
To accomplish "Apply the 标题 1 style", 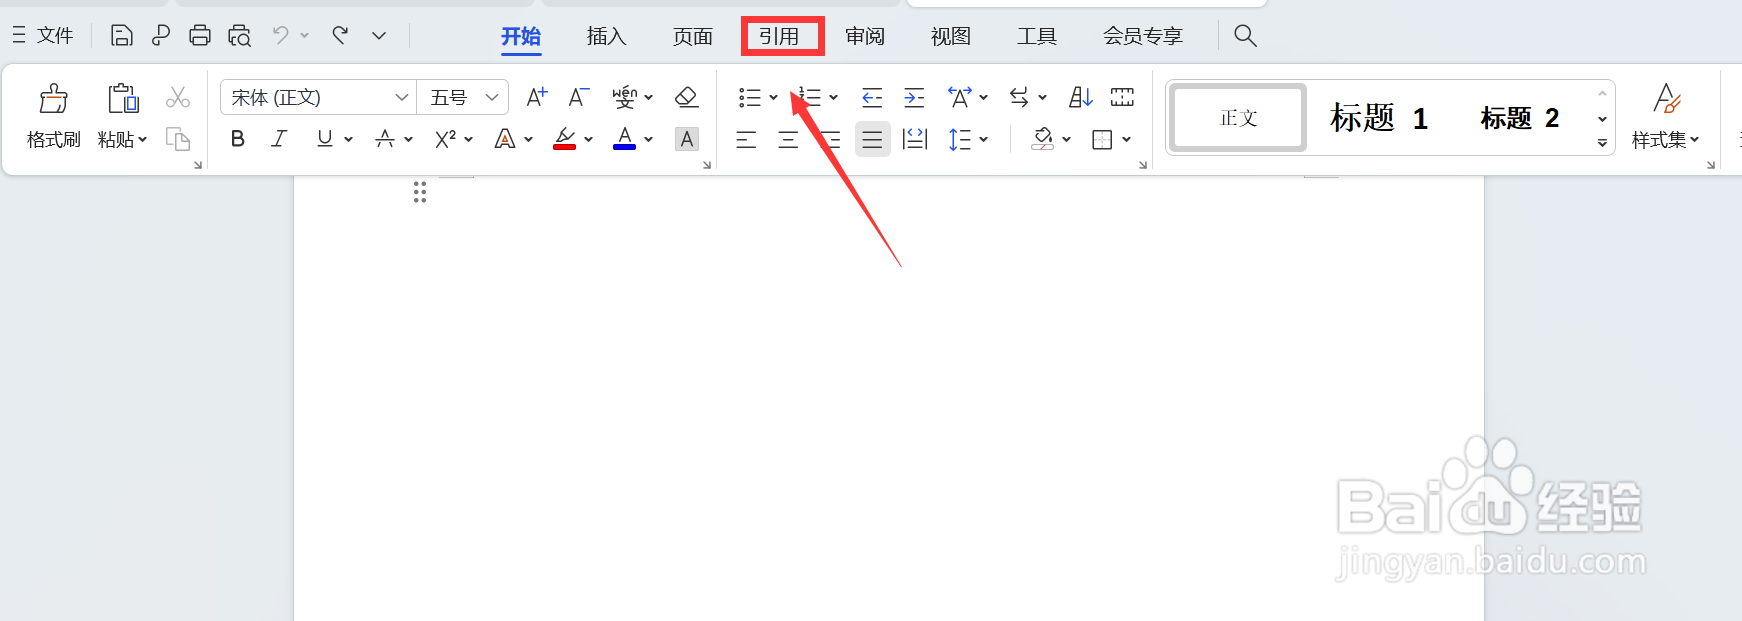I will point(1379,118).
